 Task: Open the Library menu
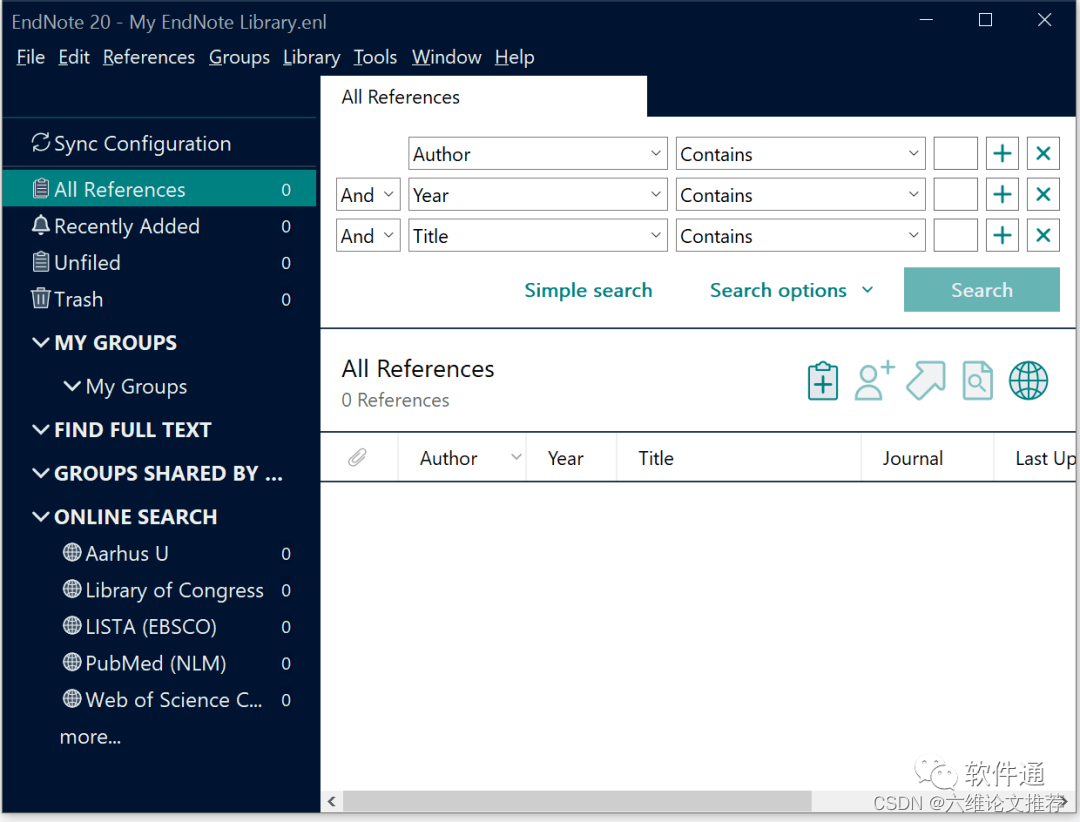click(x=311, y=57)
